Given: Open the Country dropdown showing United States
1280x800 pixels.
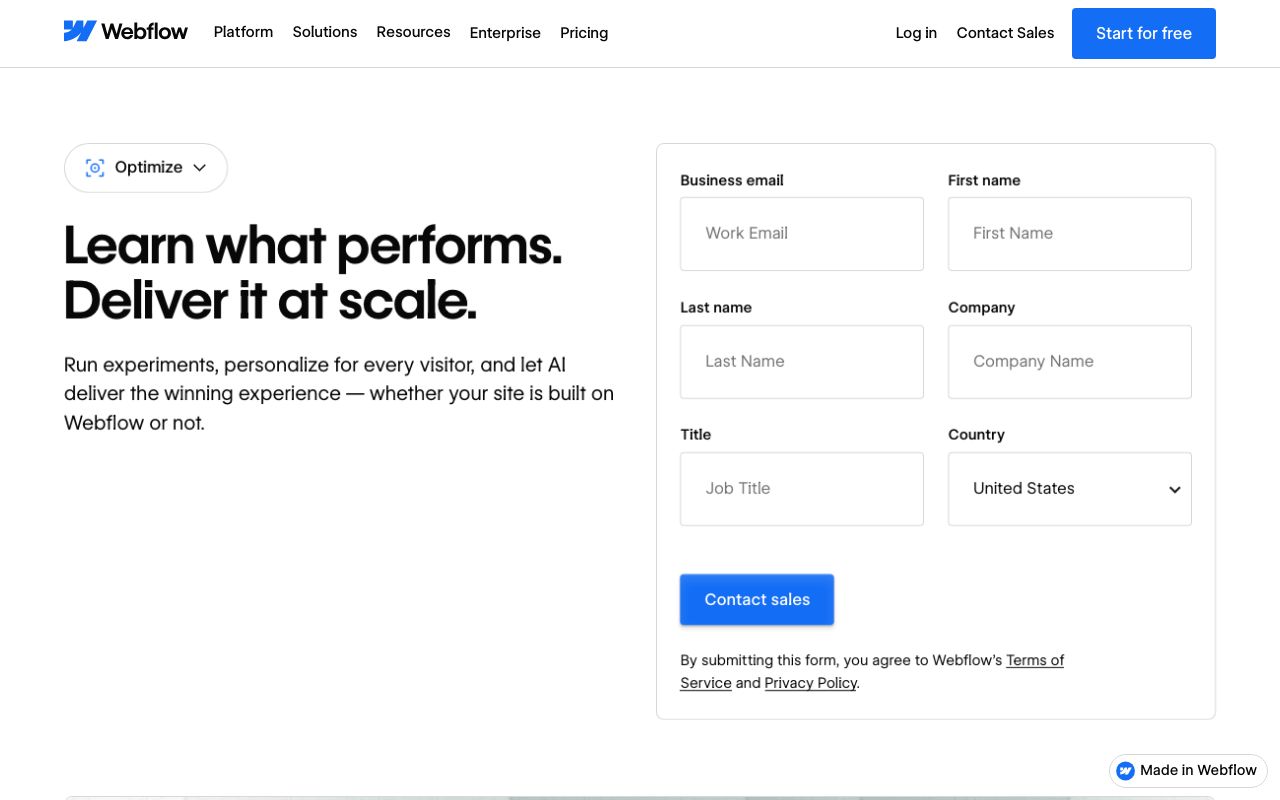Looking at the screenshot, I should tap(1070, 489).
